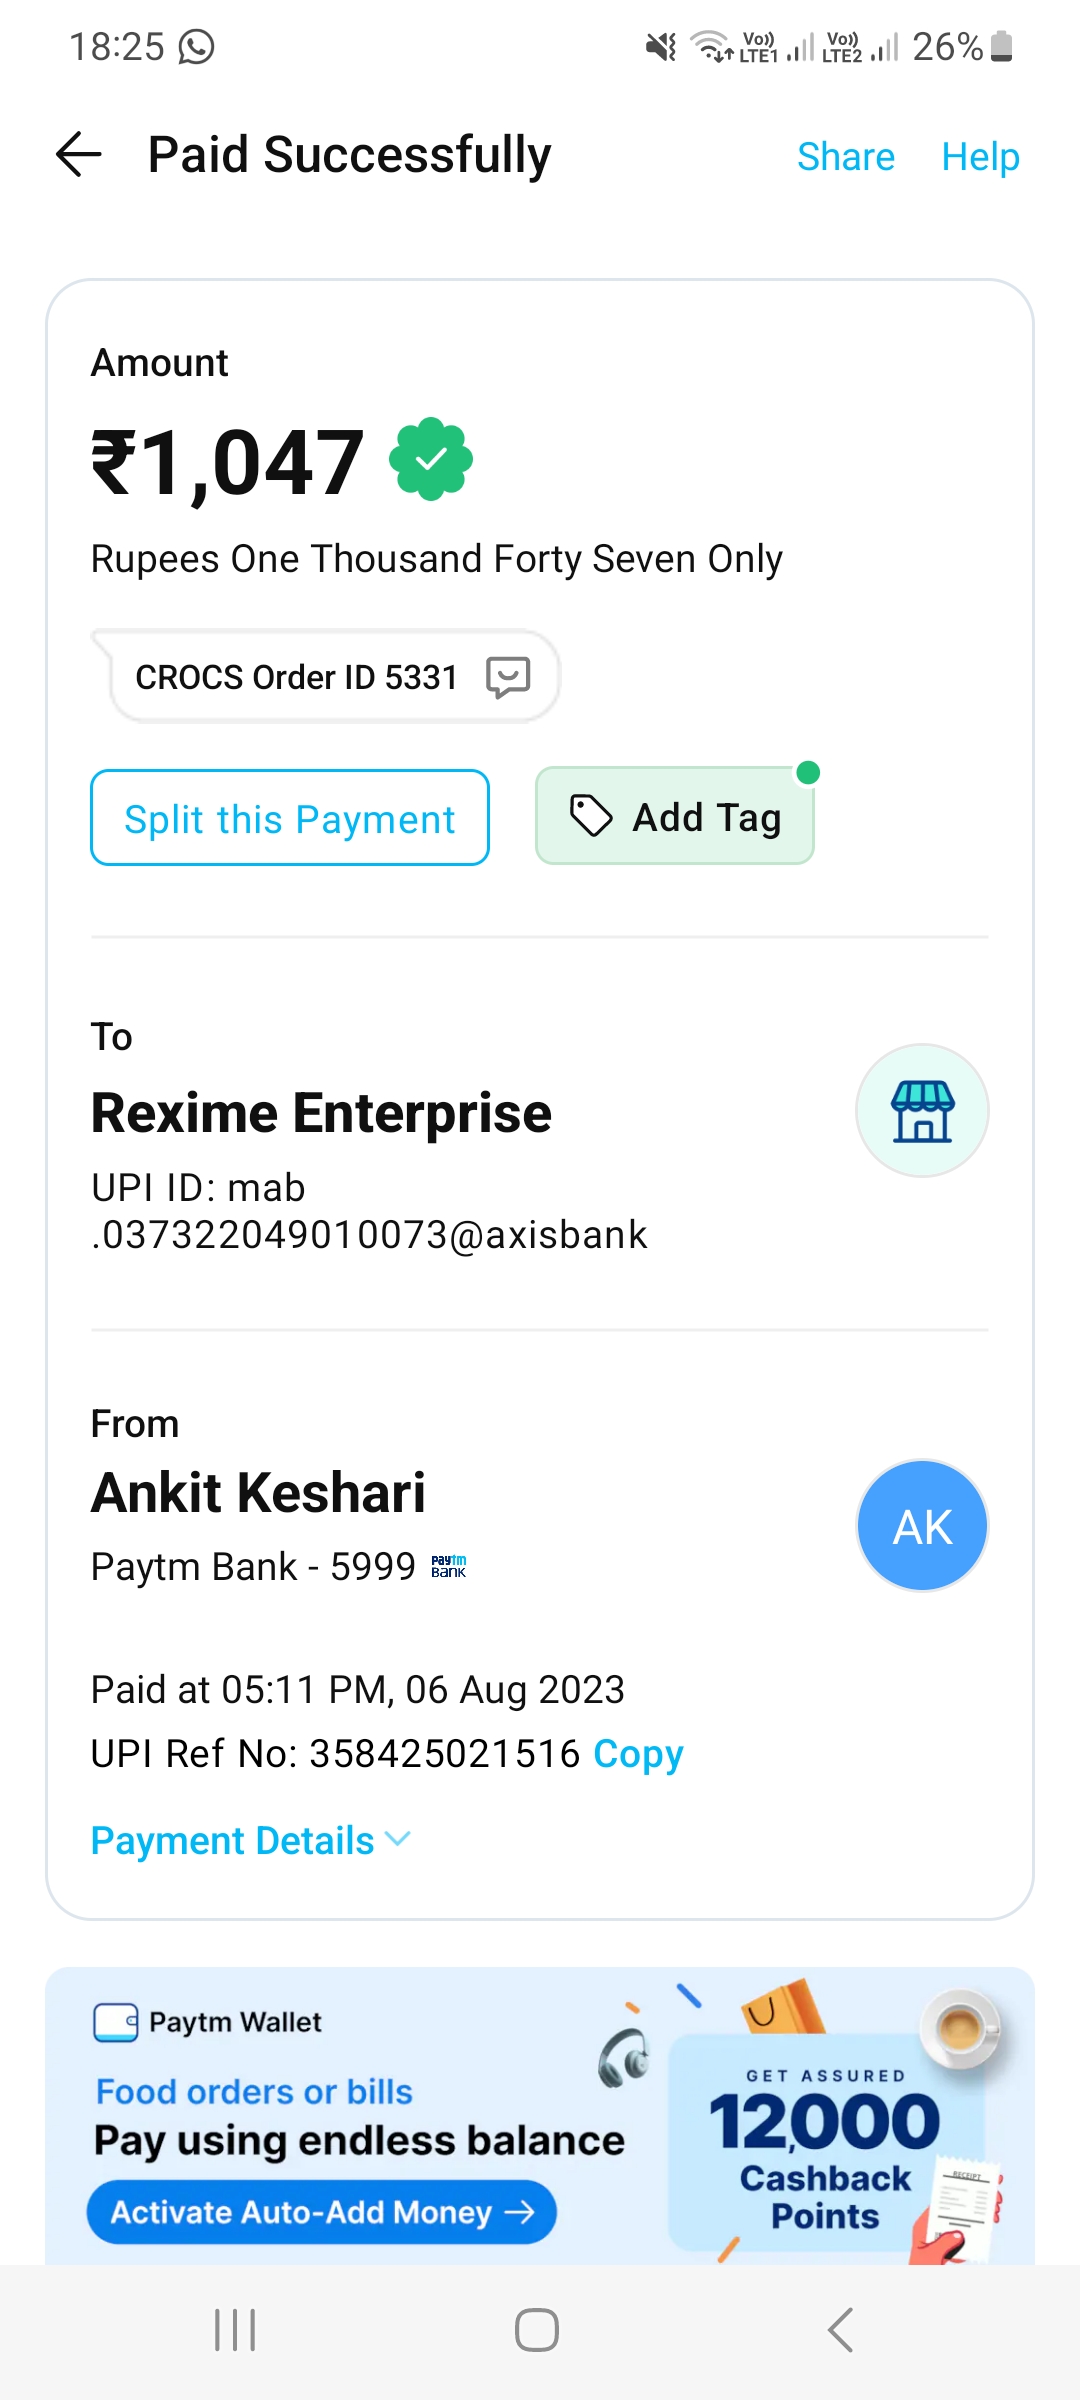Click Split this Payment button
Screen dimensions: 1080x2400
click(290, 818)
